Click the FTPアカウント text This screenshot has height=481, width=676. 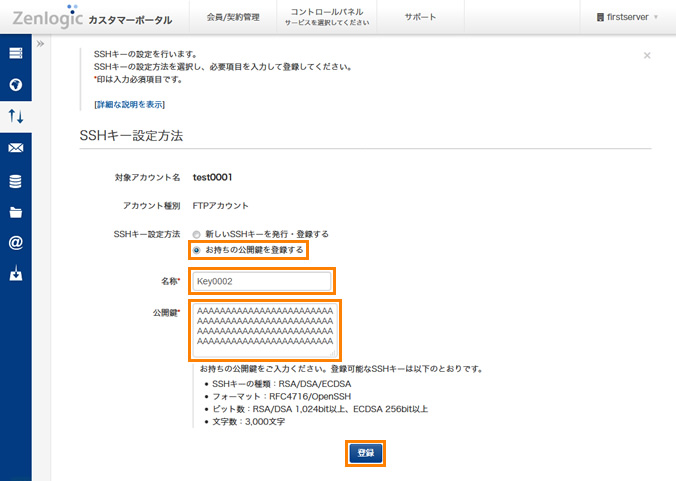click(x=220, y=206)
